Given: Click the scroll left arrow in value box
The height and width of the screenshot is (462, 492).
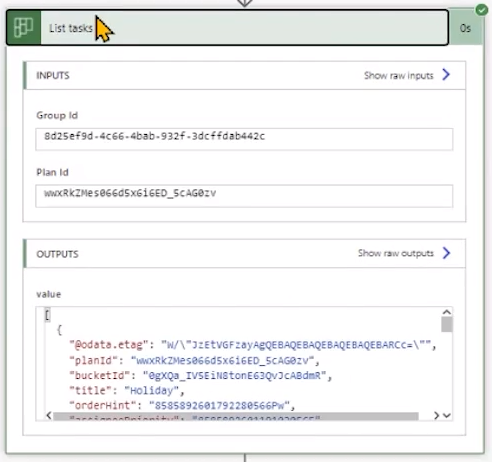Looking at the screenshot, I should [49, 415].
